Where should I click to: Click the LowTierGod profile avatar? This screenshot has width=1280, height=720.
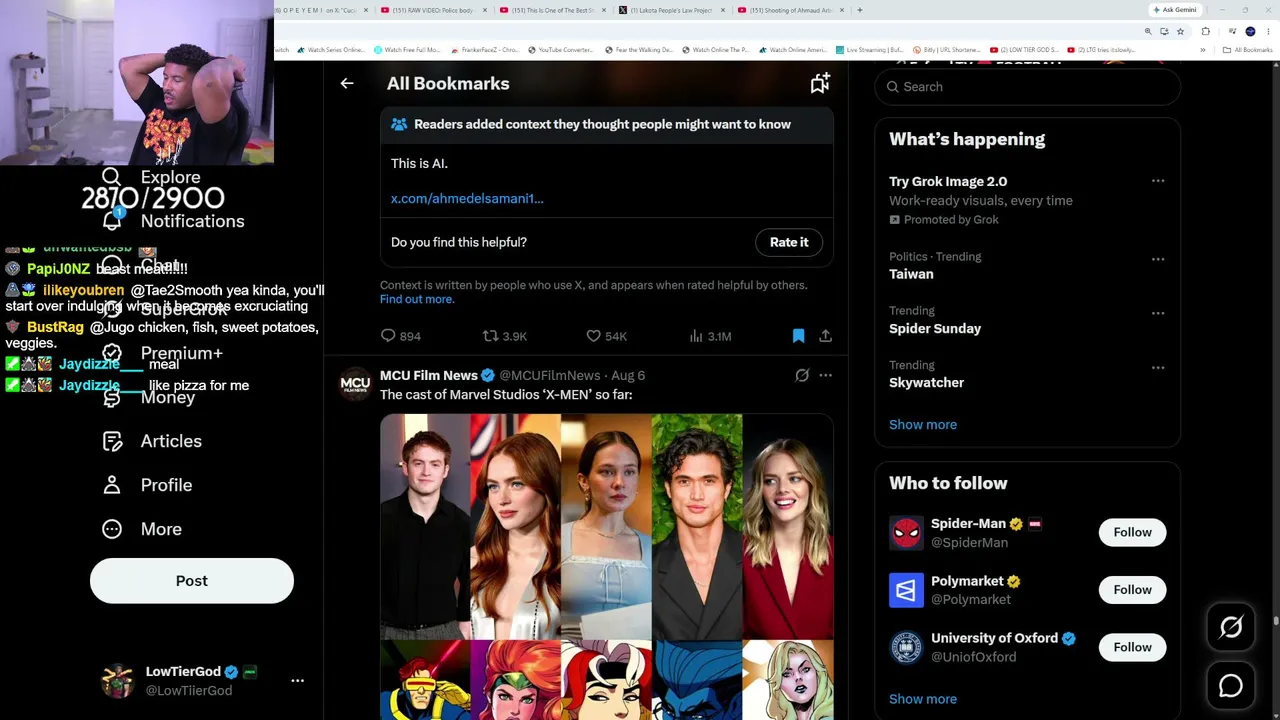pos(118,680)
